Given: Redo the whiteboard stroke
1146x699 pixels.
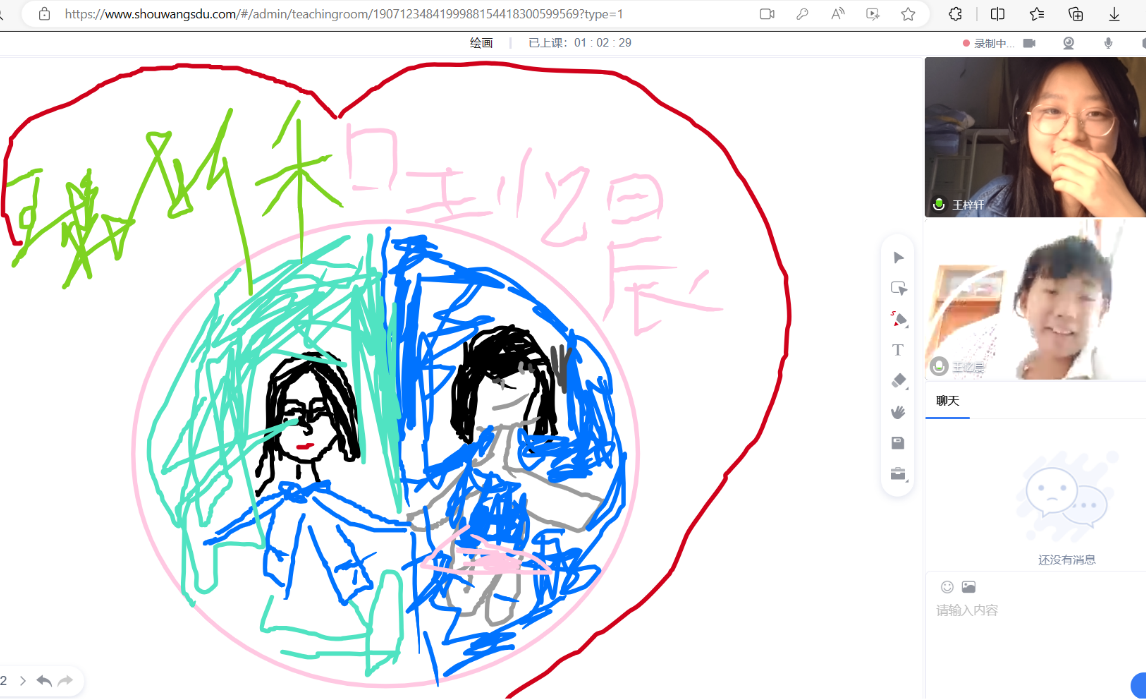Looking at the screenshot, I should click(65, 681).
